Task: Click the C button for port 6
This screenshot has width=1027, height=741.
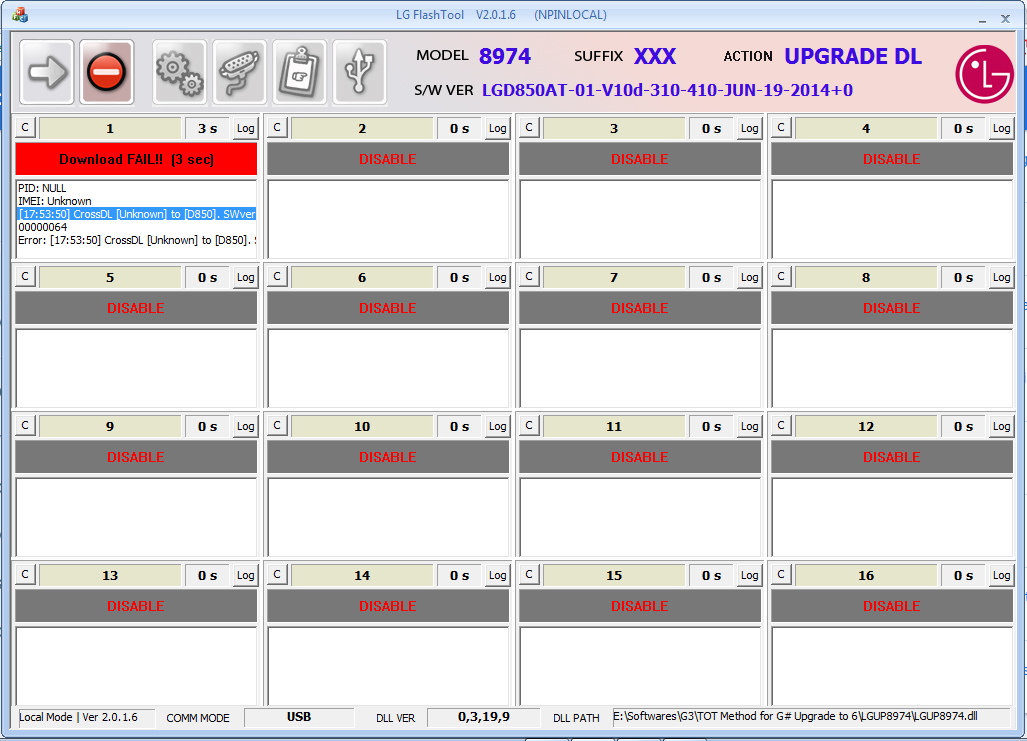Action: point(277,276)
